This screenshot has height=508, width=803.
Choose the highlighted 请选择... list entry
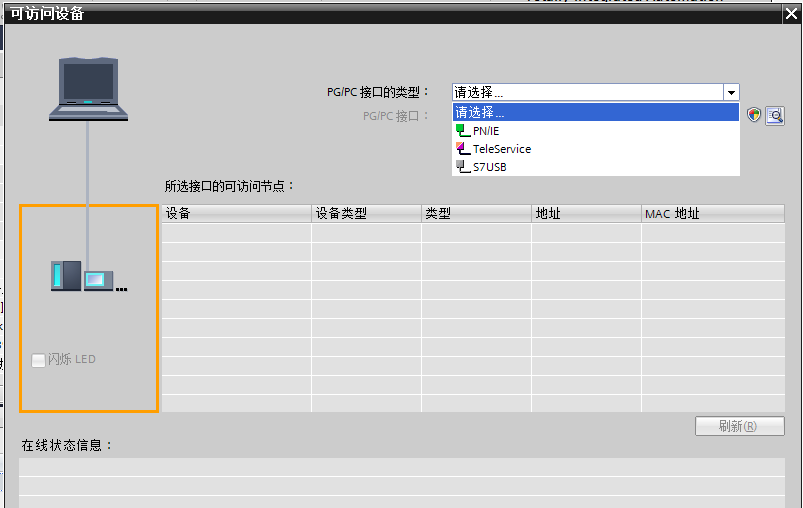point(596,112)
